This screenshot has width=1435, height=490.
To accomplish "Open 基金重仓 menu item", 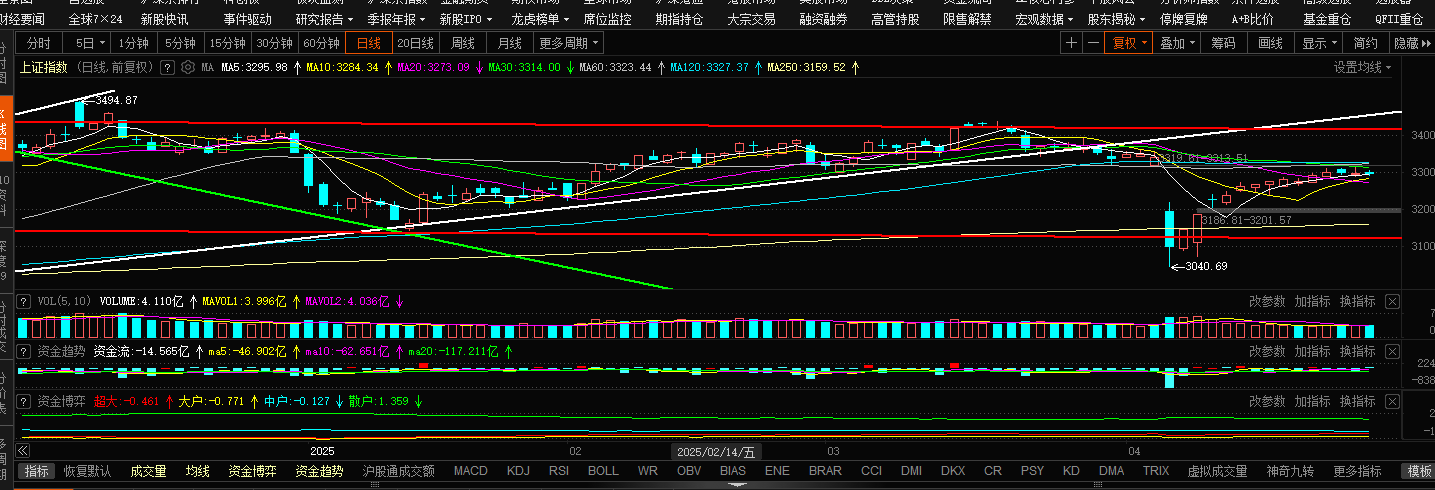I will [1327, 19].
